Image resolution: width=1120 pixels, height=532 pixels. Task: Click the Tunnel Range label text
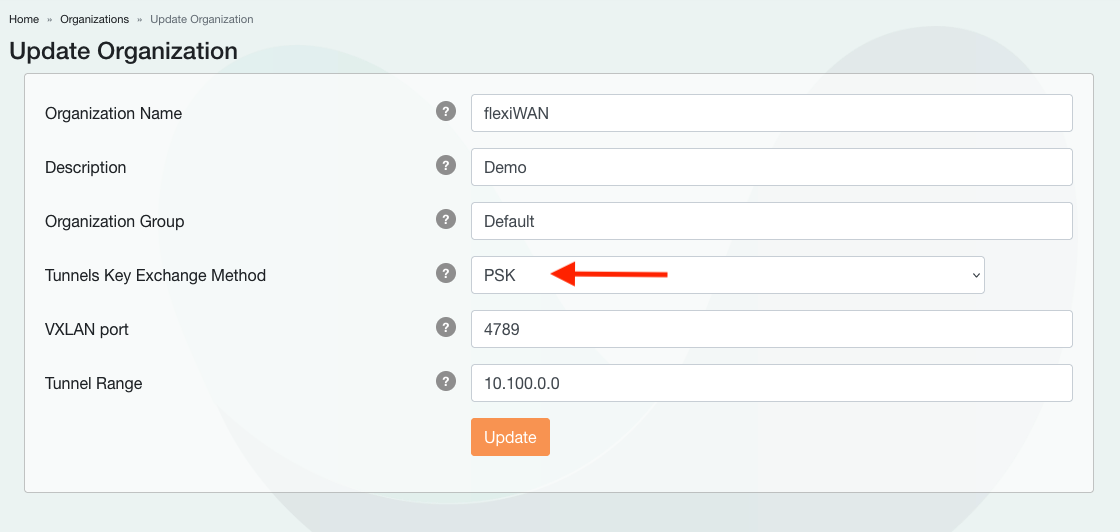pyautogui.click(x=93, y=383)
